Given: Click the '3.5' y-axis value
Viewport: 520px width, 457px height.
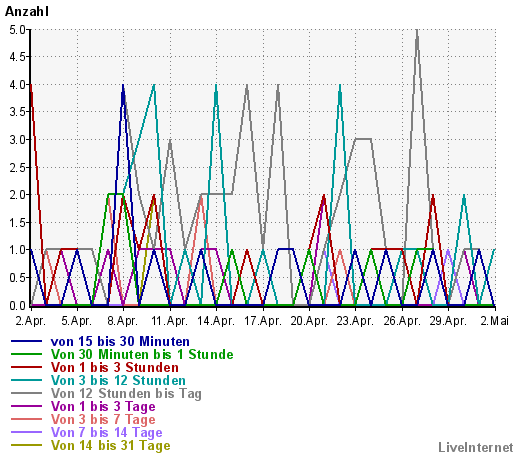Looking at the screenshot, I should tap(17, 112).
